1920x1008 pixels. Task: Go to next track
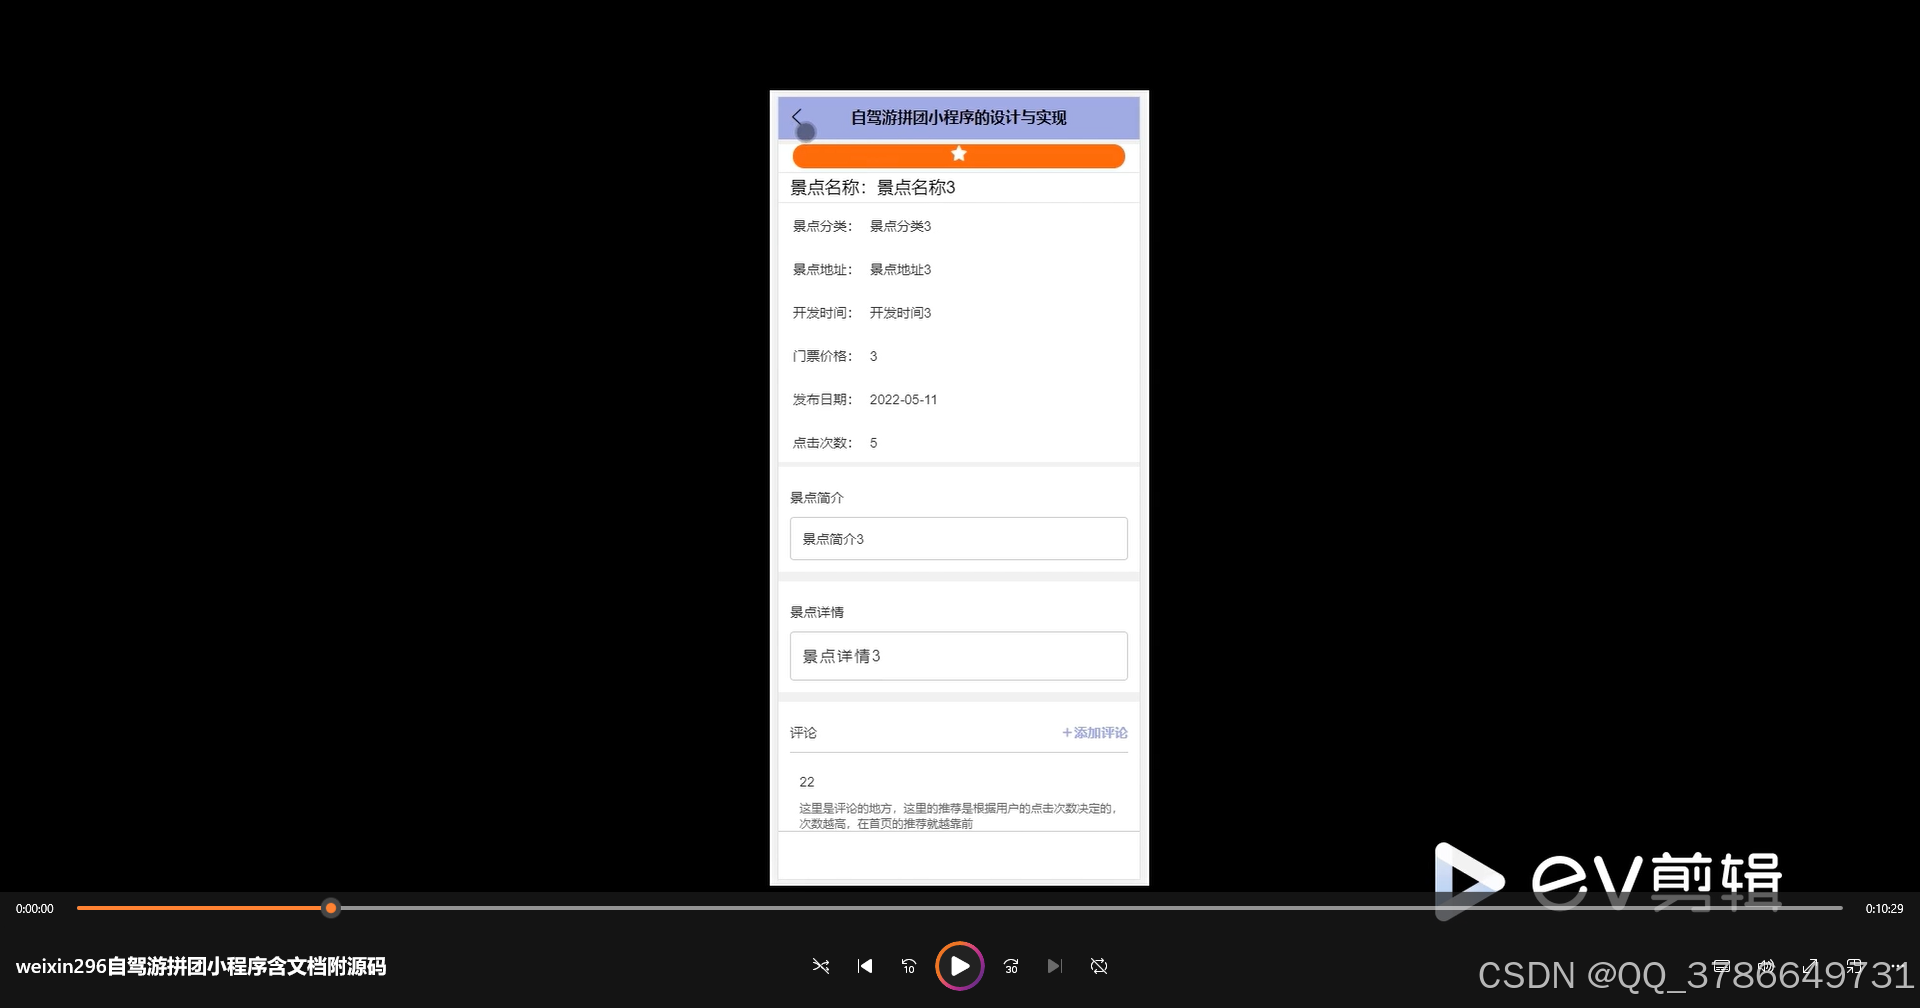(x=1054, y=966)
